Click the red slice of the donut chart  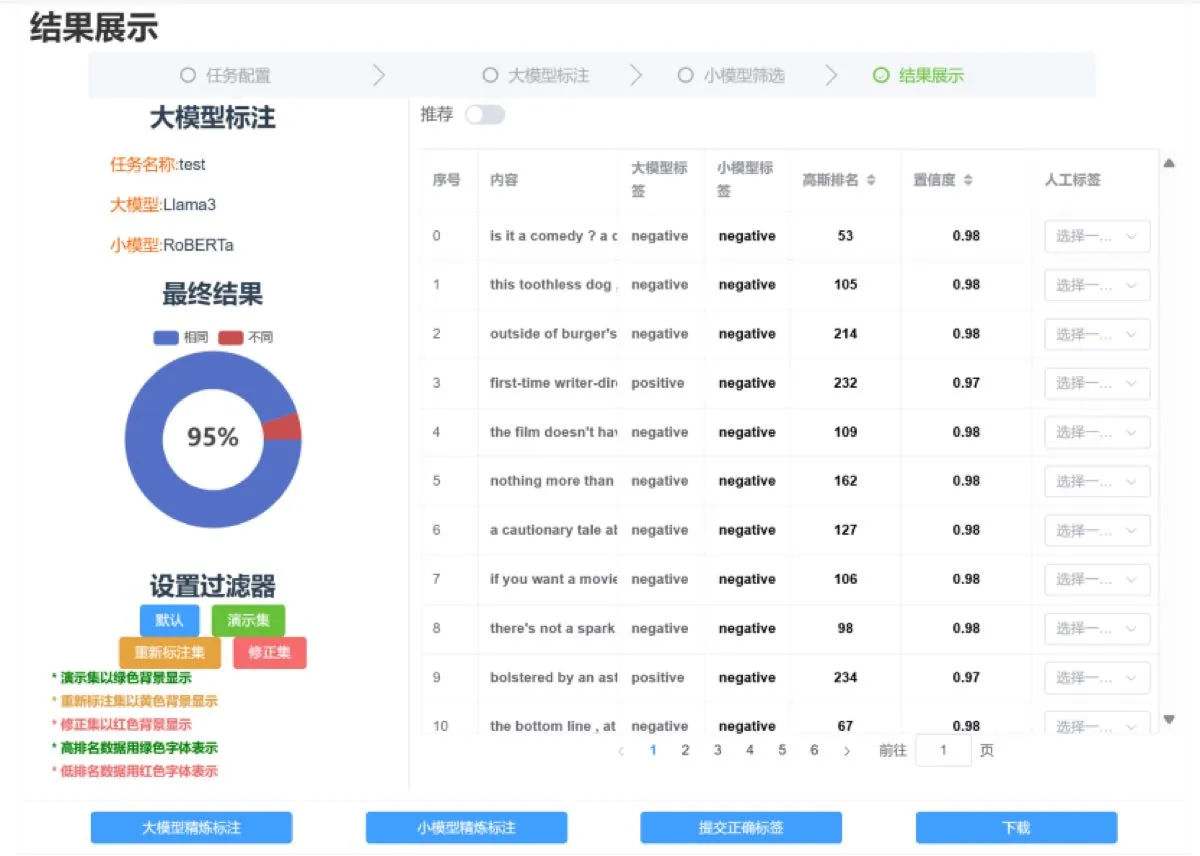(x=284, y=427)
